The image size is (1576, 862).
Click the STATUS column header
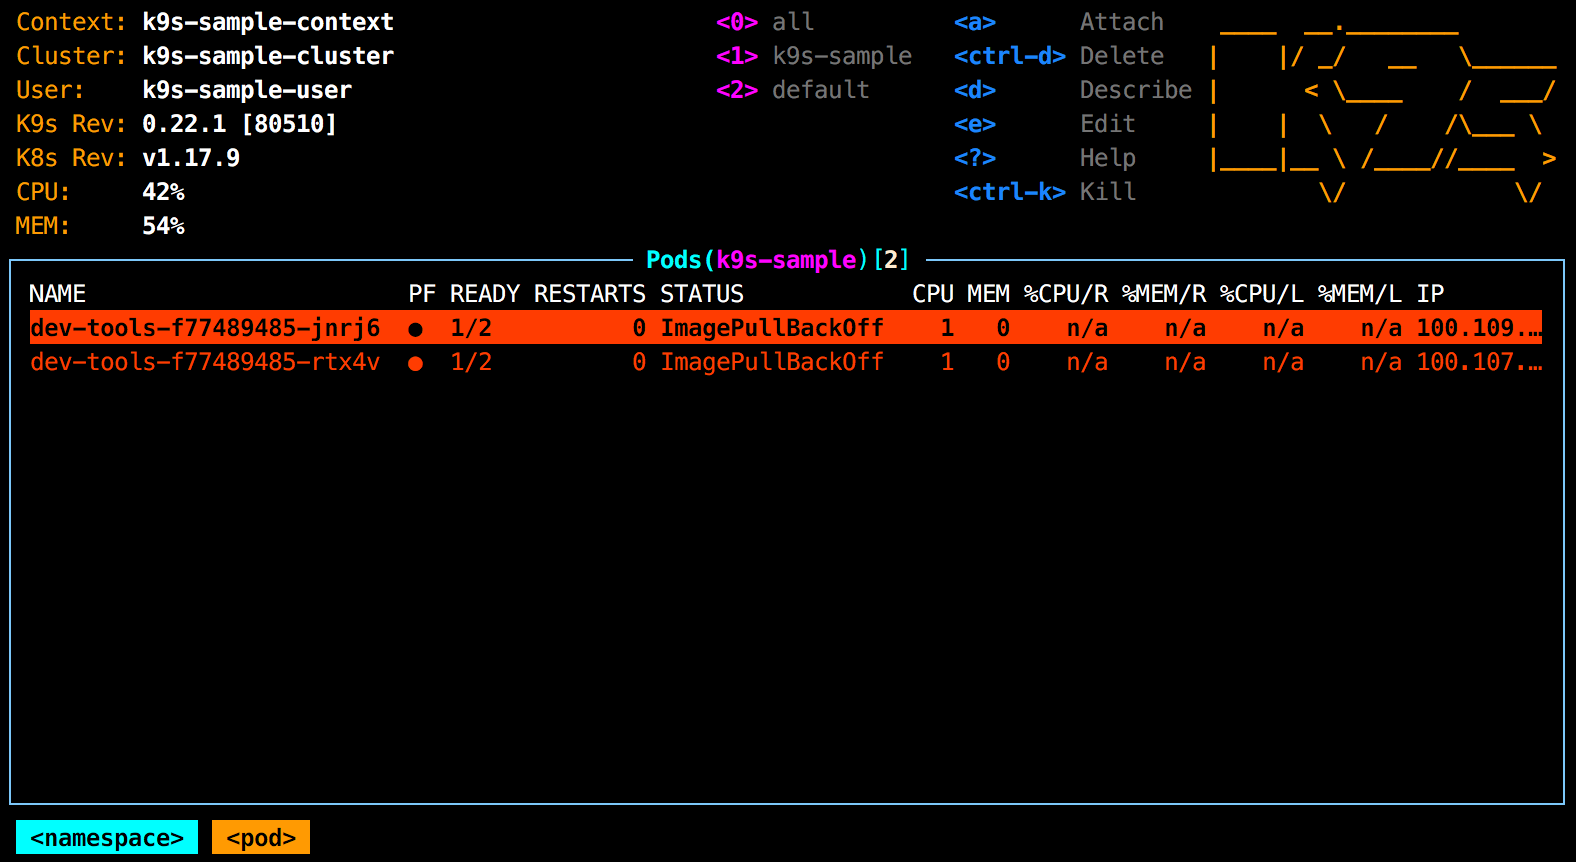[702, 294]
